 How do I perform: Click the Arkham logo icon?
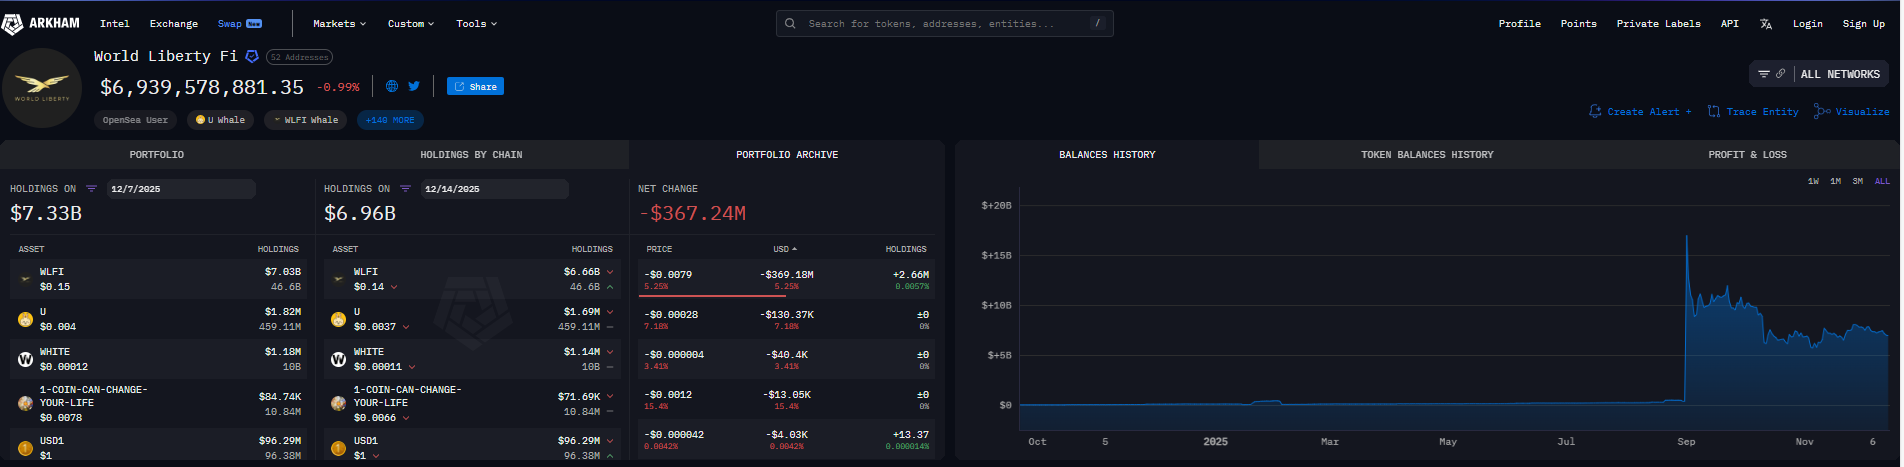[13, 23]
